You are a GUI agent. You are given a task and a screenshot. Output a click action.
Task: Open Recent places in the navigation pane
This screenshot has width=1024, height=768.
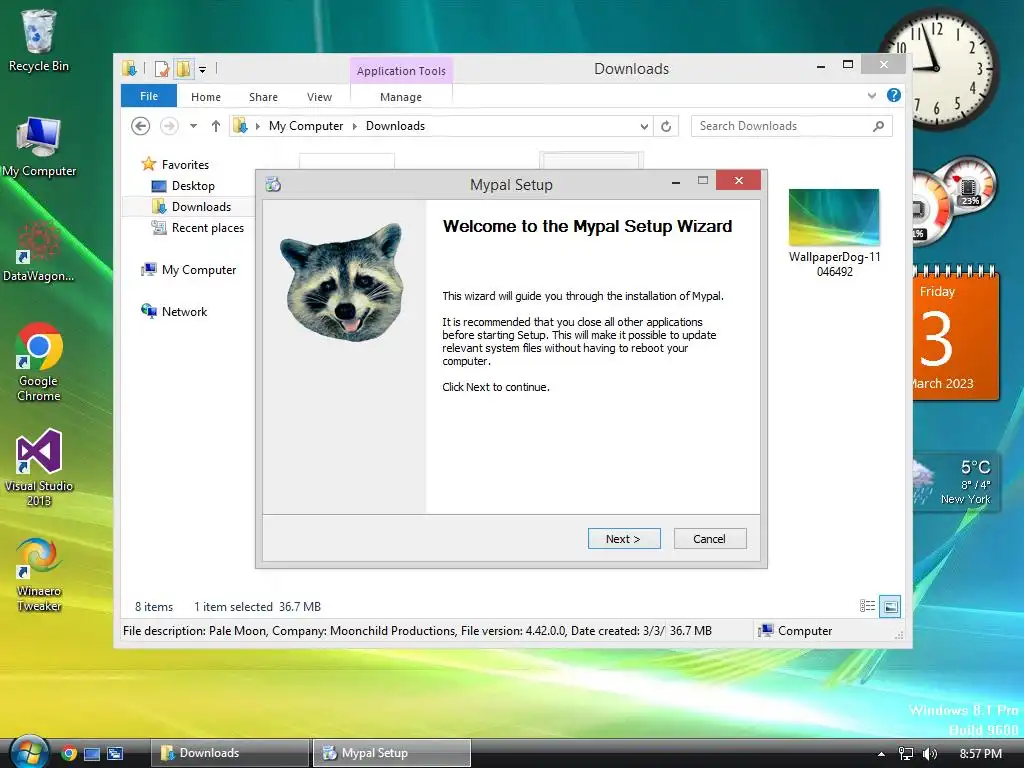(198, 227)
